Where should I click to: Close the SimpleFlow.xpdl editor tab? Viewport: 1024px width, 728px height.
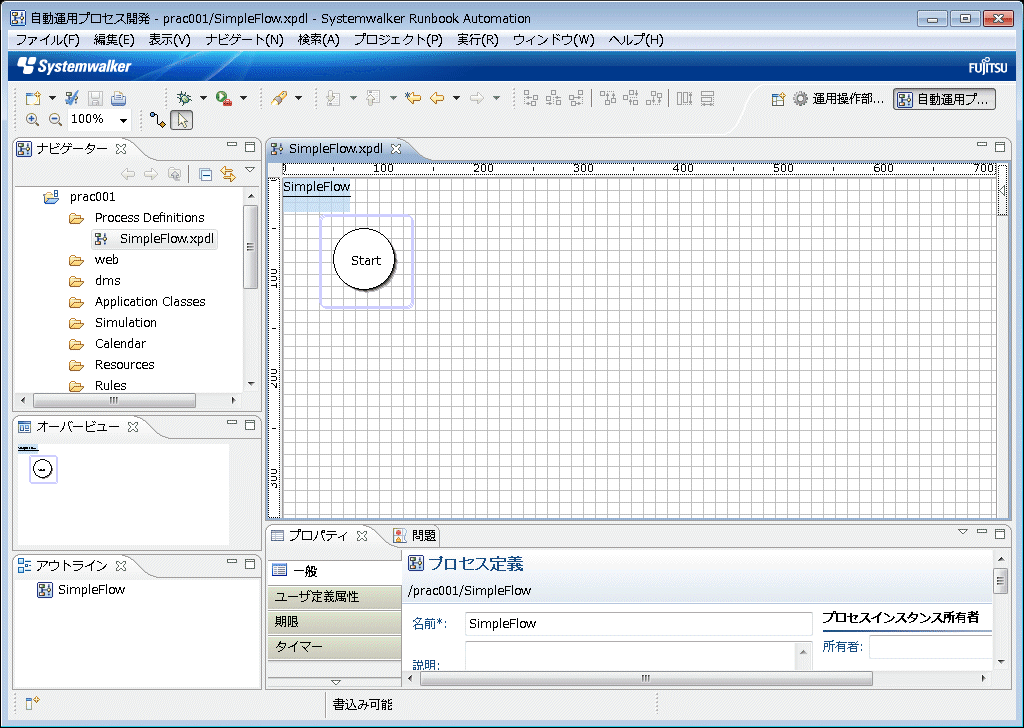tap(396, 149)
